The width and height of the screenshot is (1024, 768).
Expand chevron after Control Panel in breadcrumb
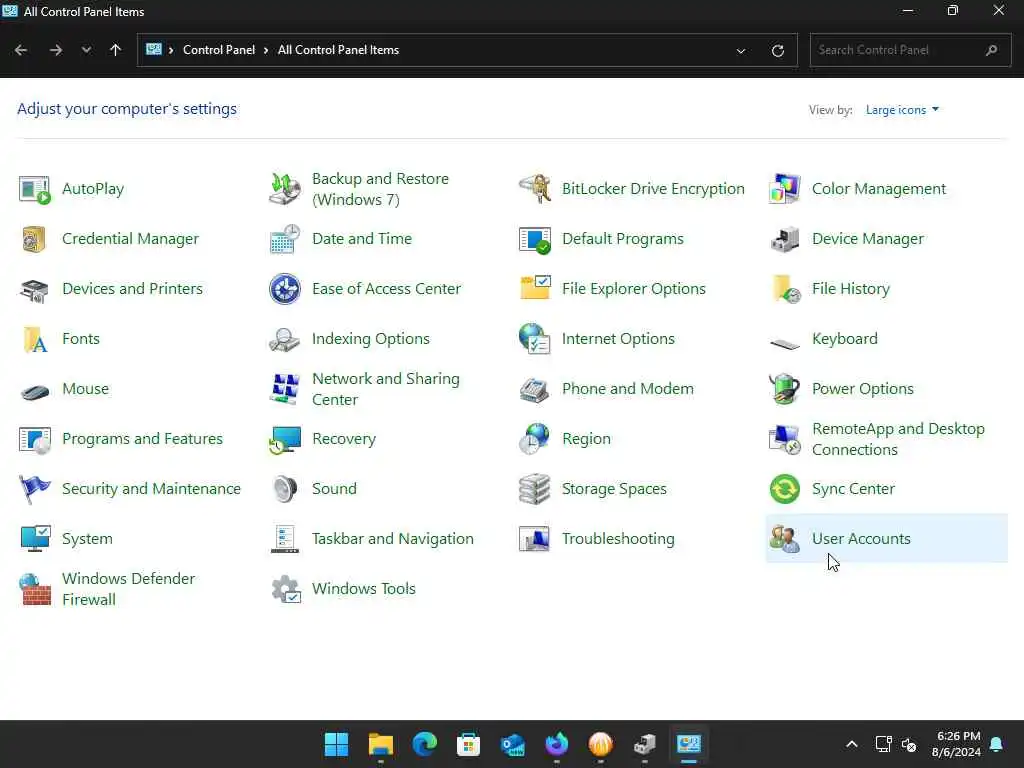266,50
